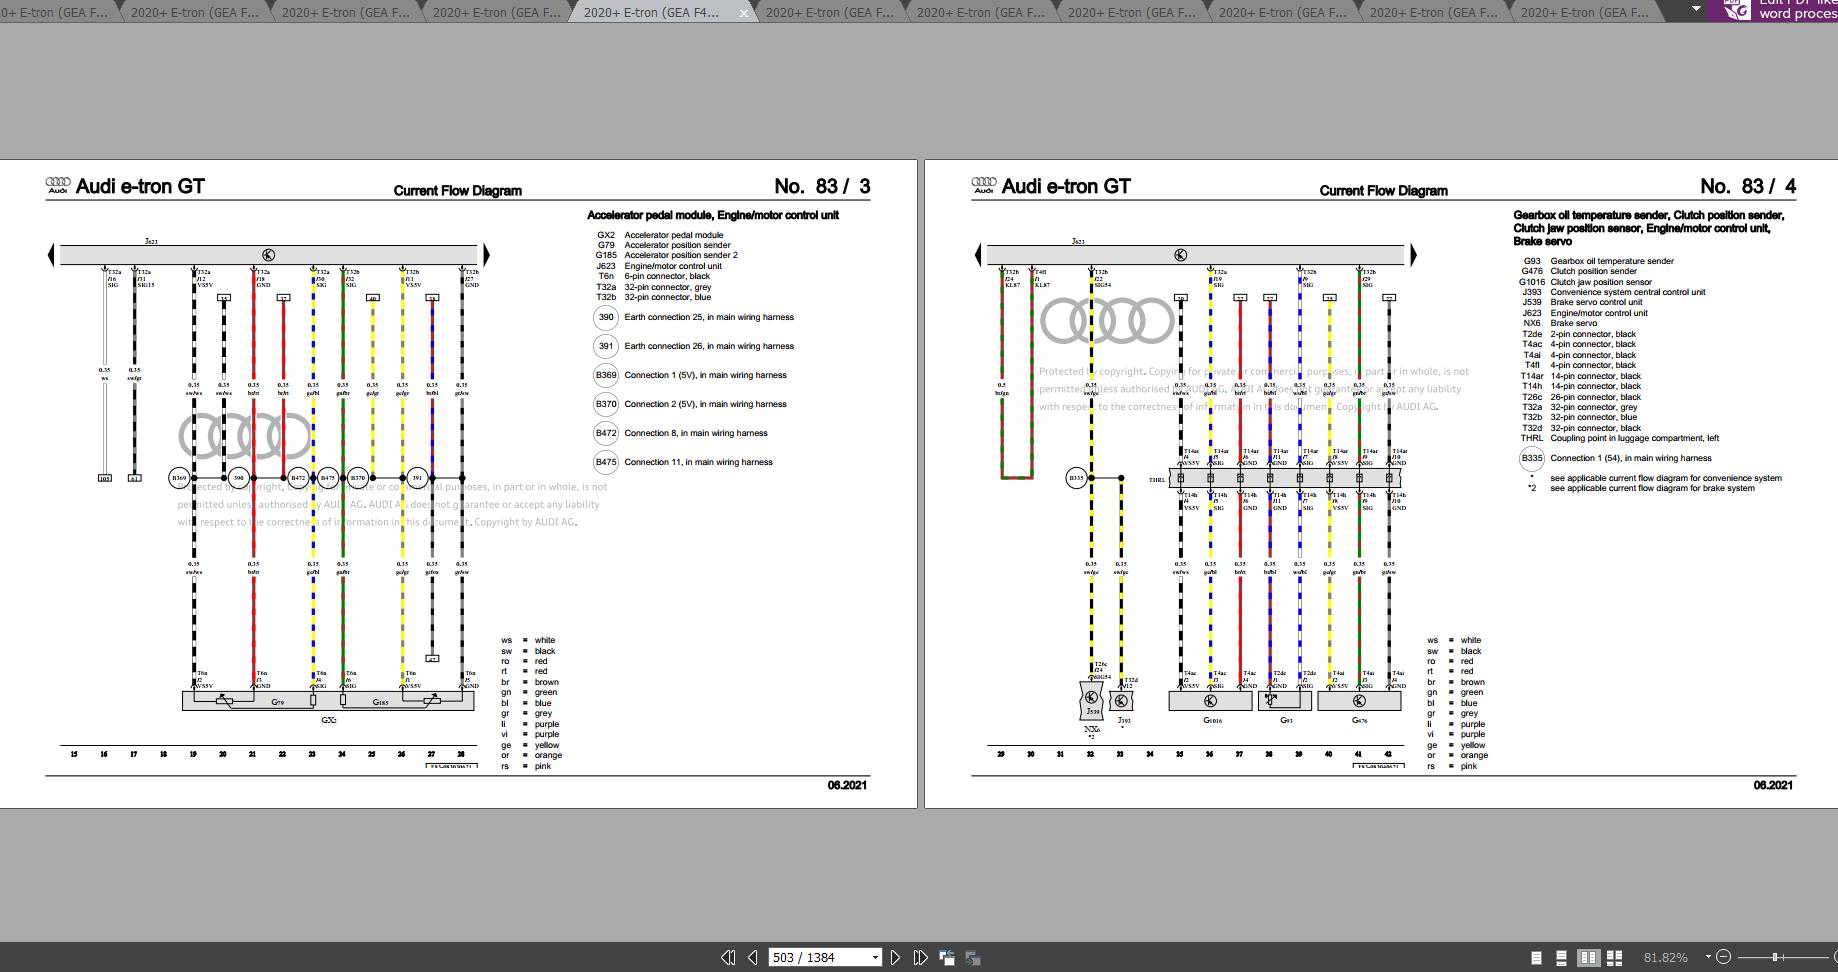The height and width of the screenshot is (972, 1838).
Task: Click the heading Accelerator pedal module, Engine/motor control unit
Action: coord(713,215)
